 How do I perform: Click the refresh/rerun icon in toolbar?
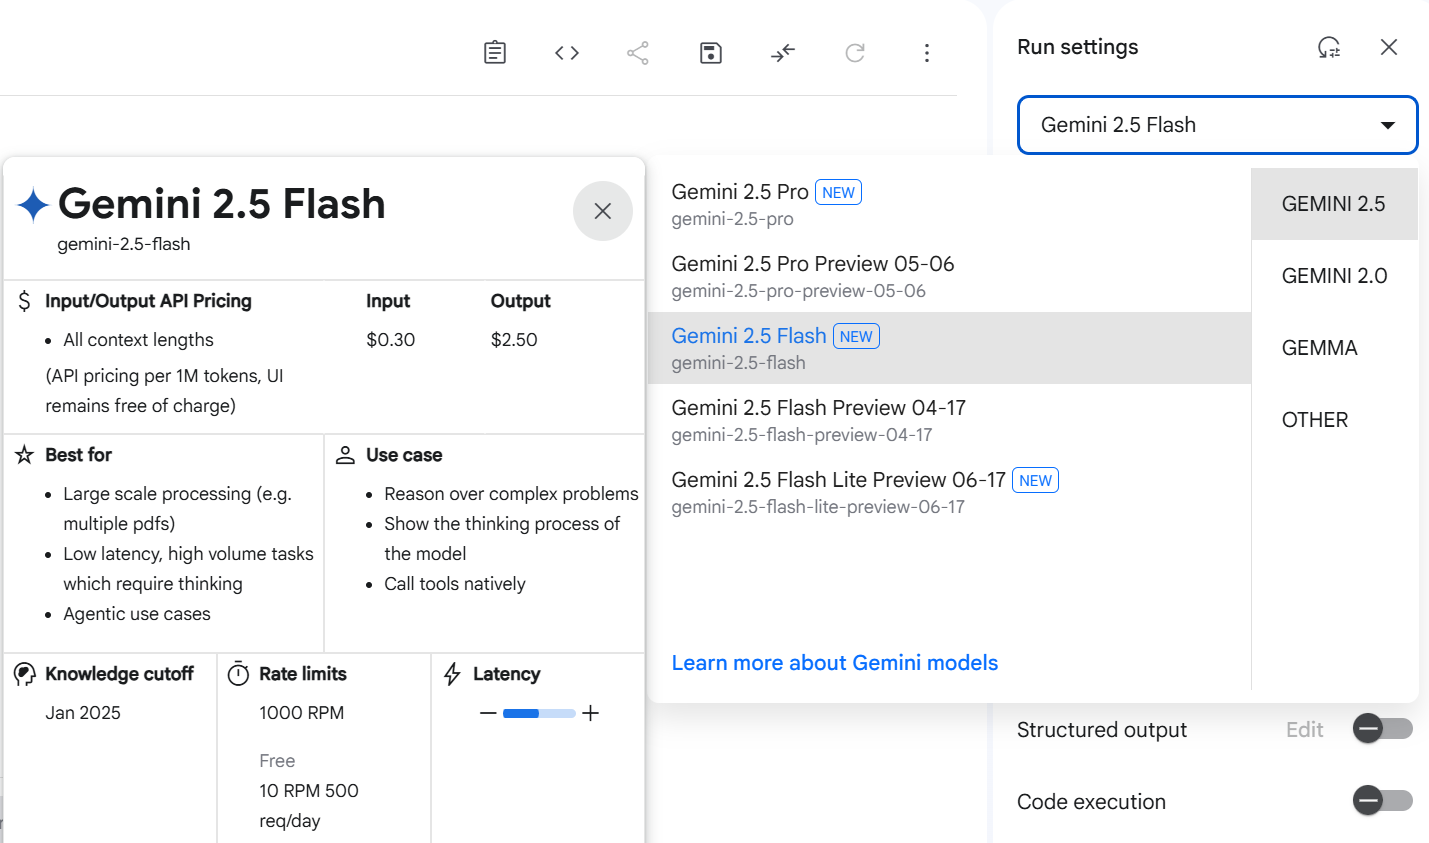point(855,53)
